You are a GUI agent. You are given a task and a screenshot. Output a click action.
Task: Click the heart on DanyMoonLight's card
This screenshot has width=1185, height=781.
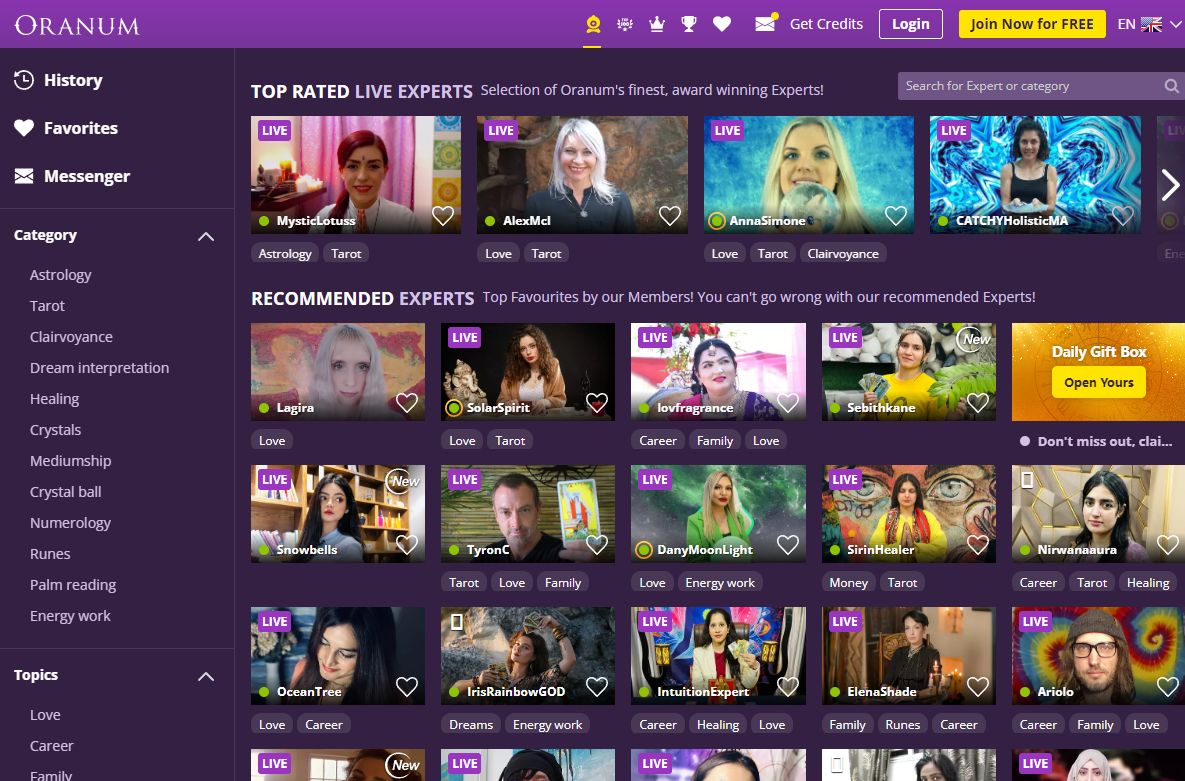[787, 544]
